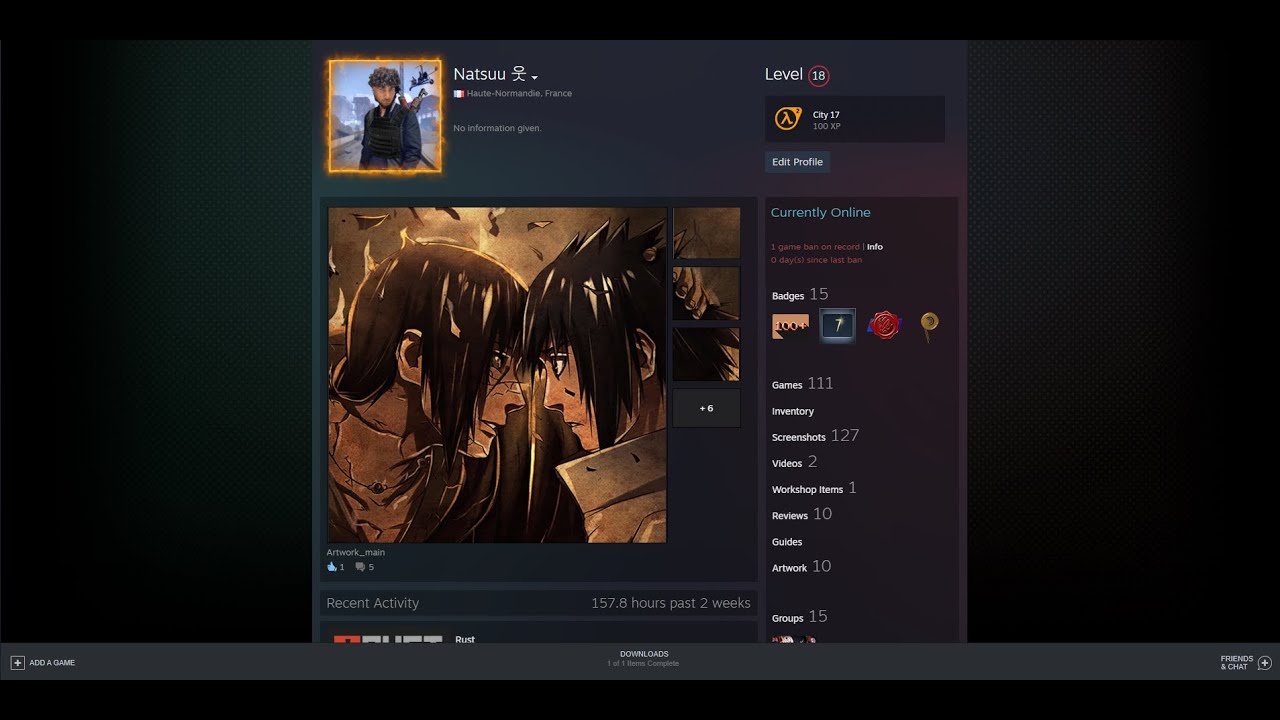Open the Workshop Items 1 link
The image size is (1280, 720).
(814, 489)
